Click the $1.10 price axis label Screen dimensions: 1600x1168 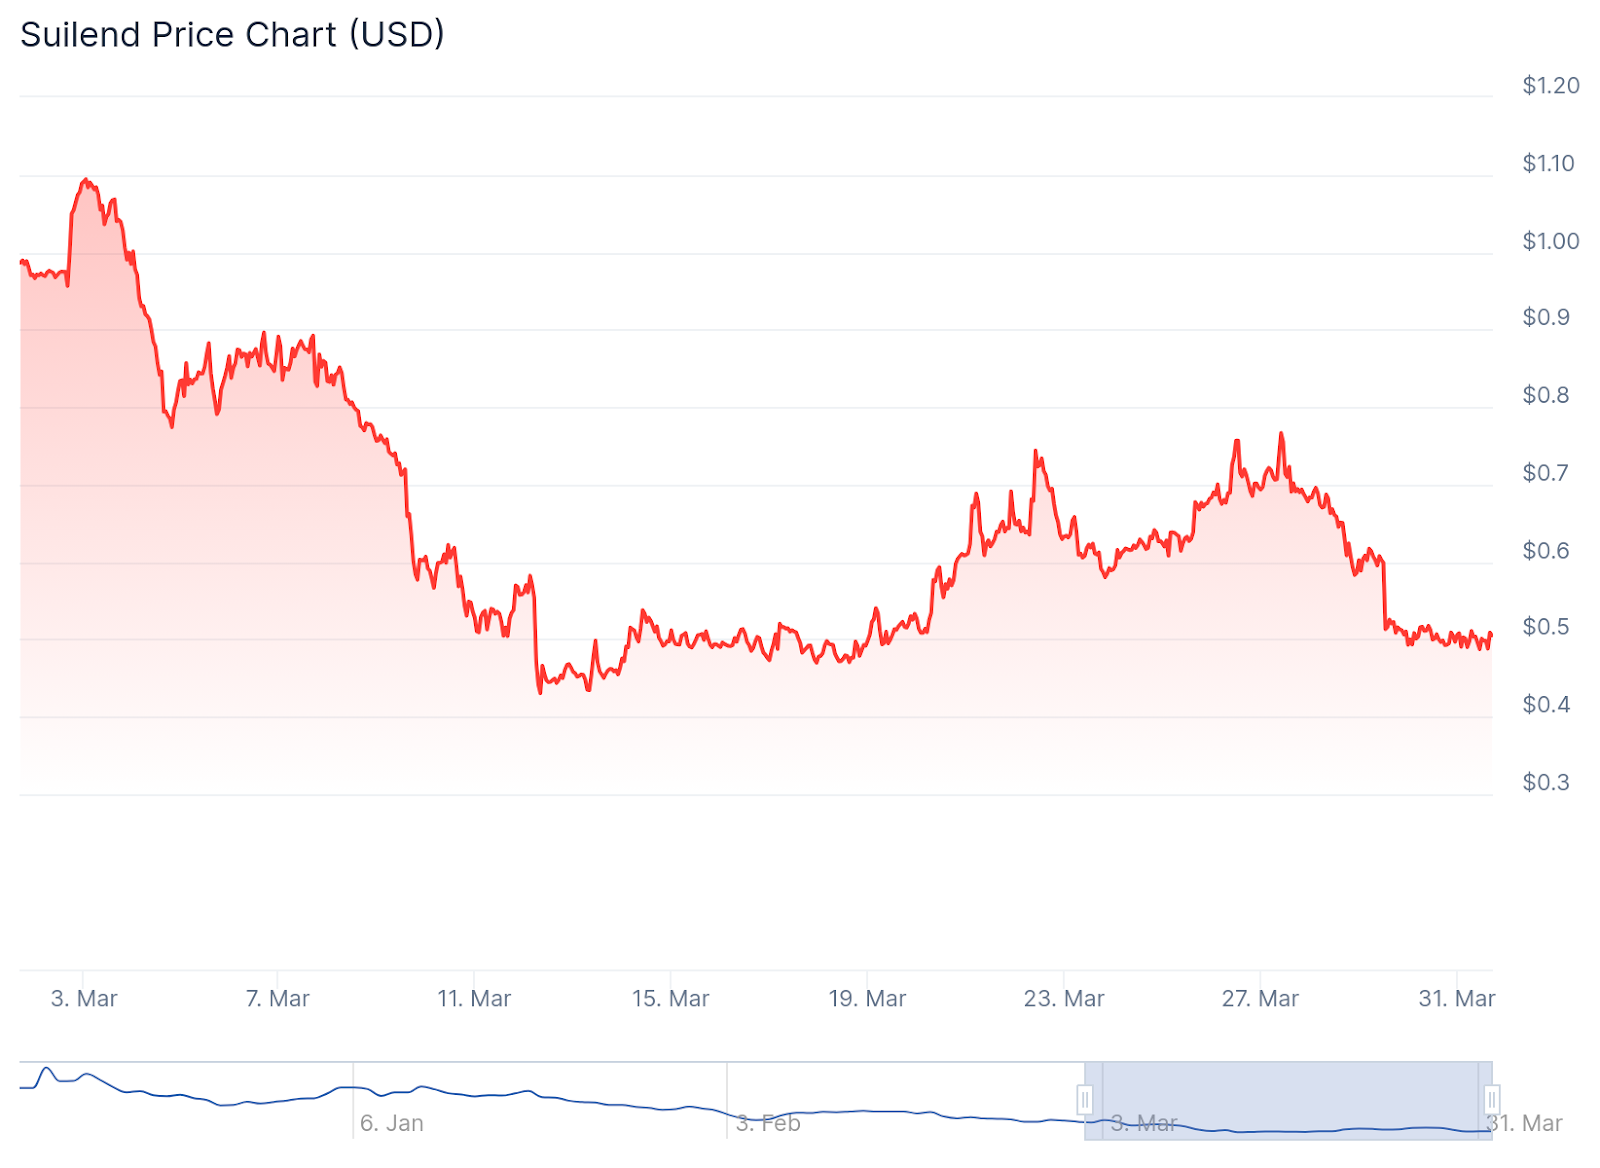point(1548,163)
